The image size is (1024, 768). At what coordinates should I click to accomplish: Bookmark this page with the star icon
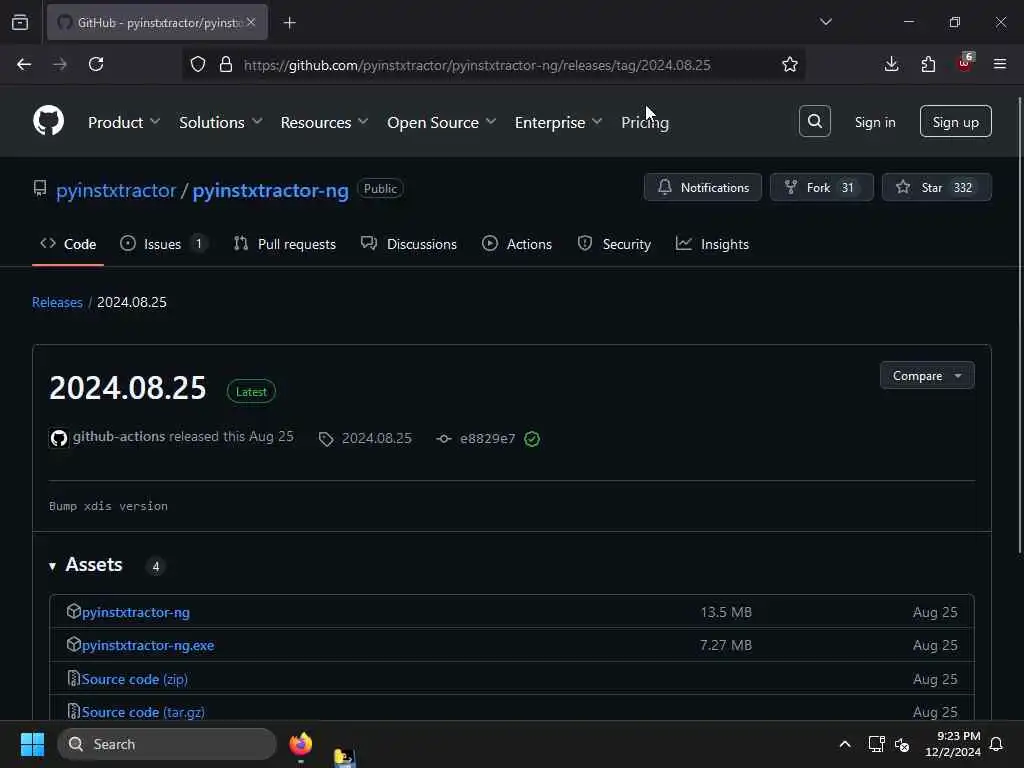pos(790,64)
